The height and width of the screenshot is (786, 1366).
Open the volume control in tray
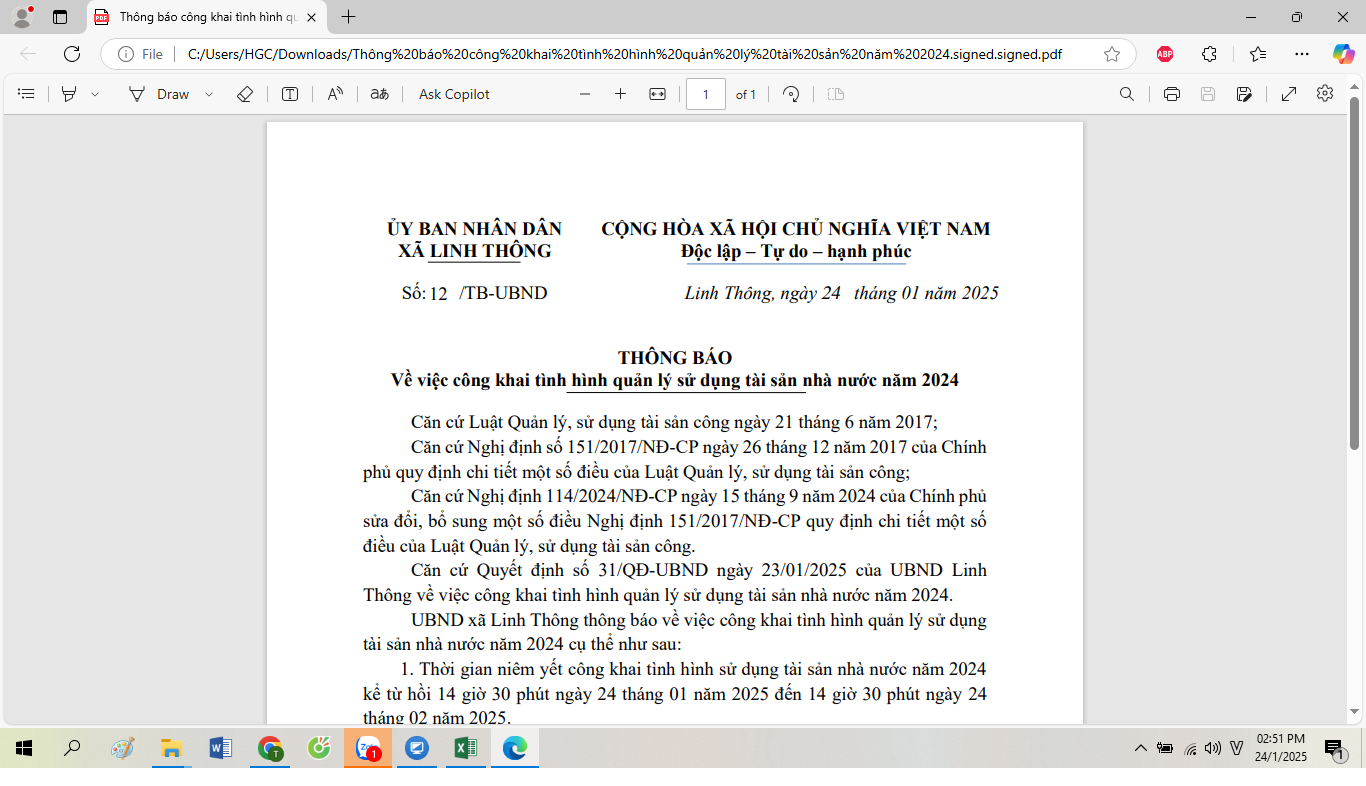[1213, 748]
